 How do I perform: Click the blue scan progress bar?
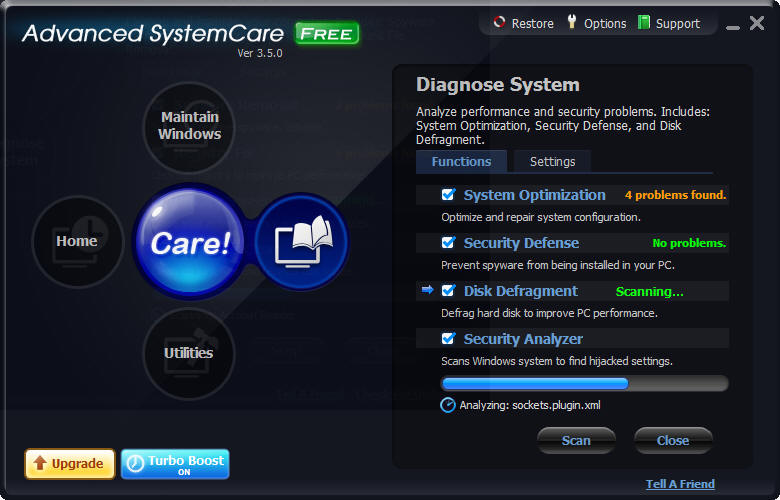[x=585, y=384]
